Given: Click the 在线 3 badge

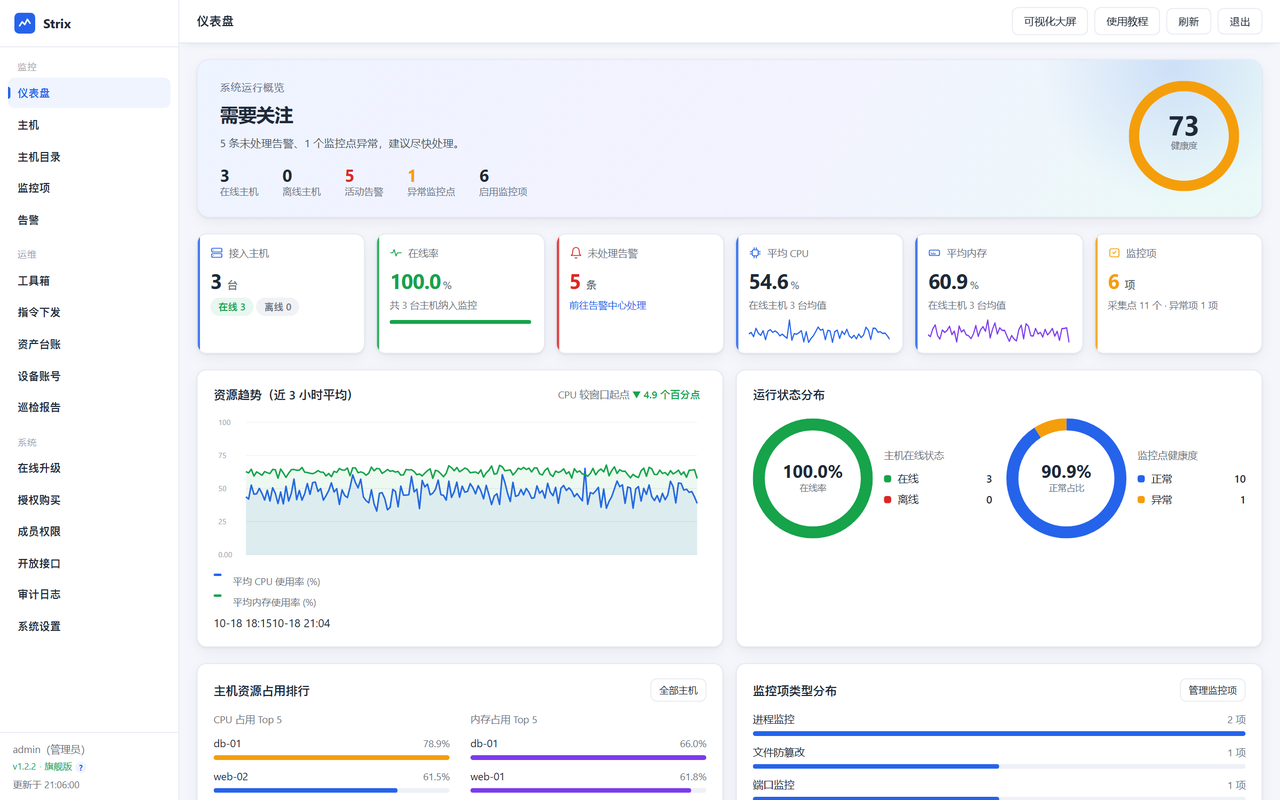Looking at the screenshot, I should click(x=232, y=307).
